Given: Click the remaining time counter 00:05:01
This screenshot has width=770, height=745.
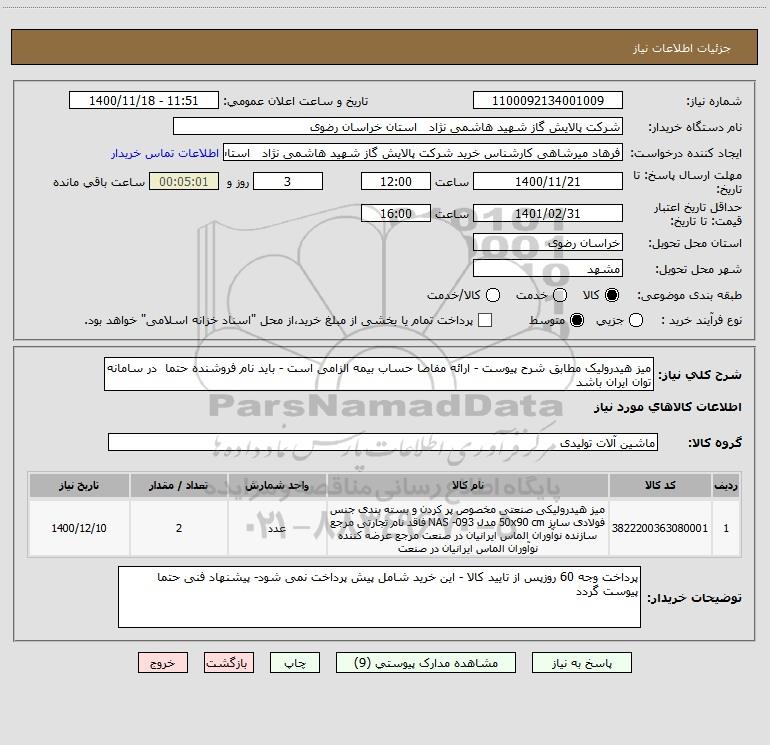Looking at the screenshot, I should point(184,181).
